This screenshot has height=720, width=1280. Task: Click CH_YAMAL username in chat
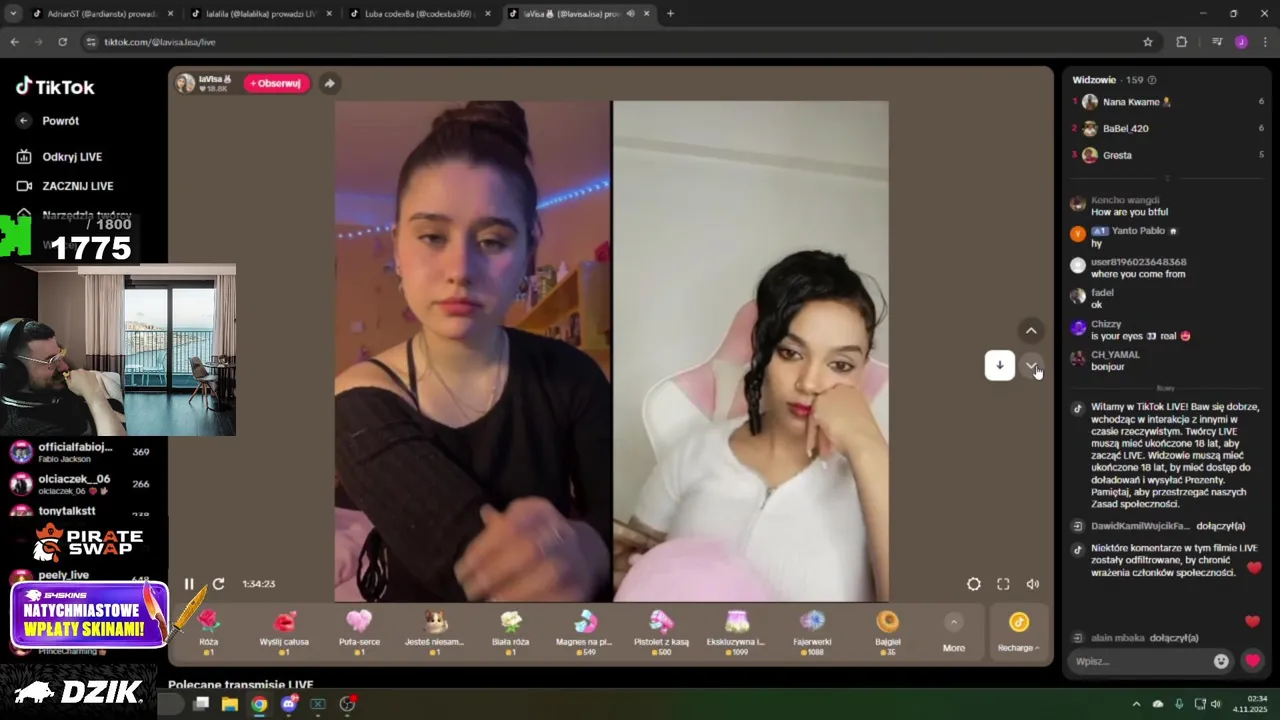pos(1115,355)
